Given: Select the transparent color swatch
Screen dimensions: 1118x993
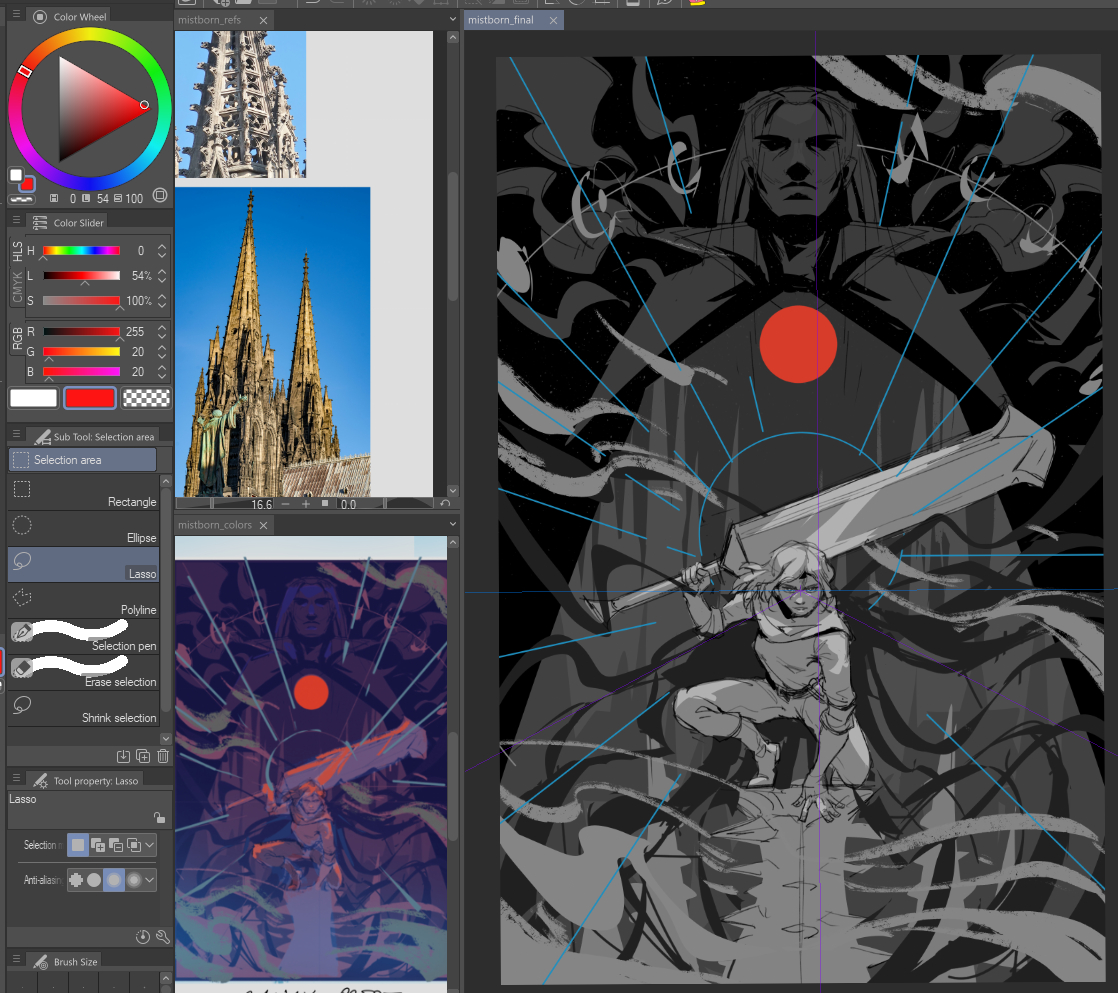Looking at the screenshot, I should [146, 398].
